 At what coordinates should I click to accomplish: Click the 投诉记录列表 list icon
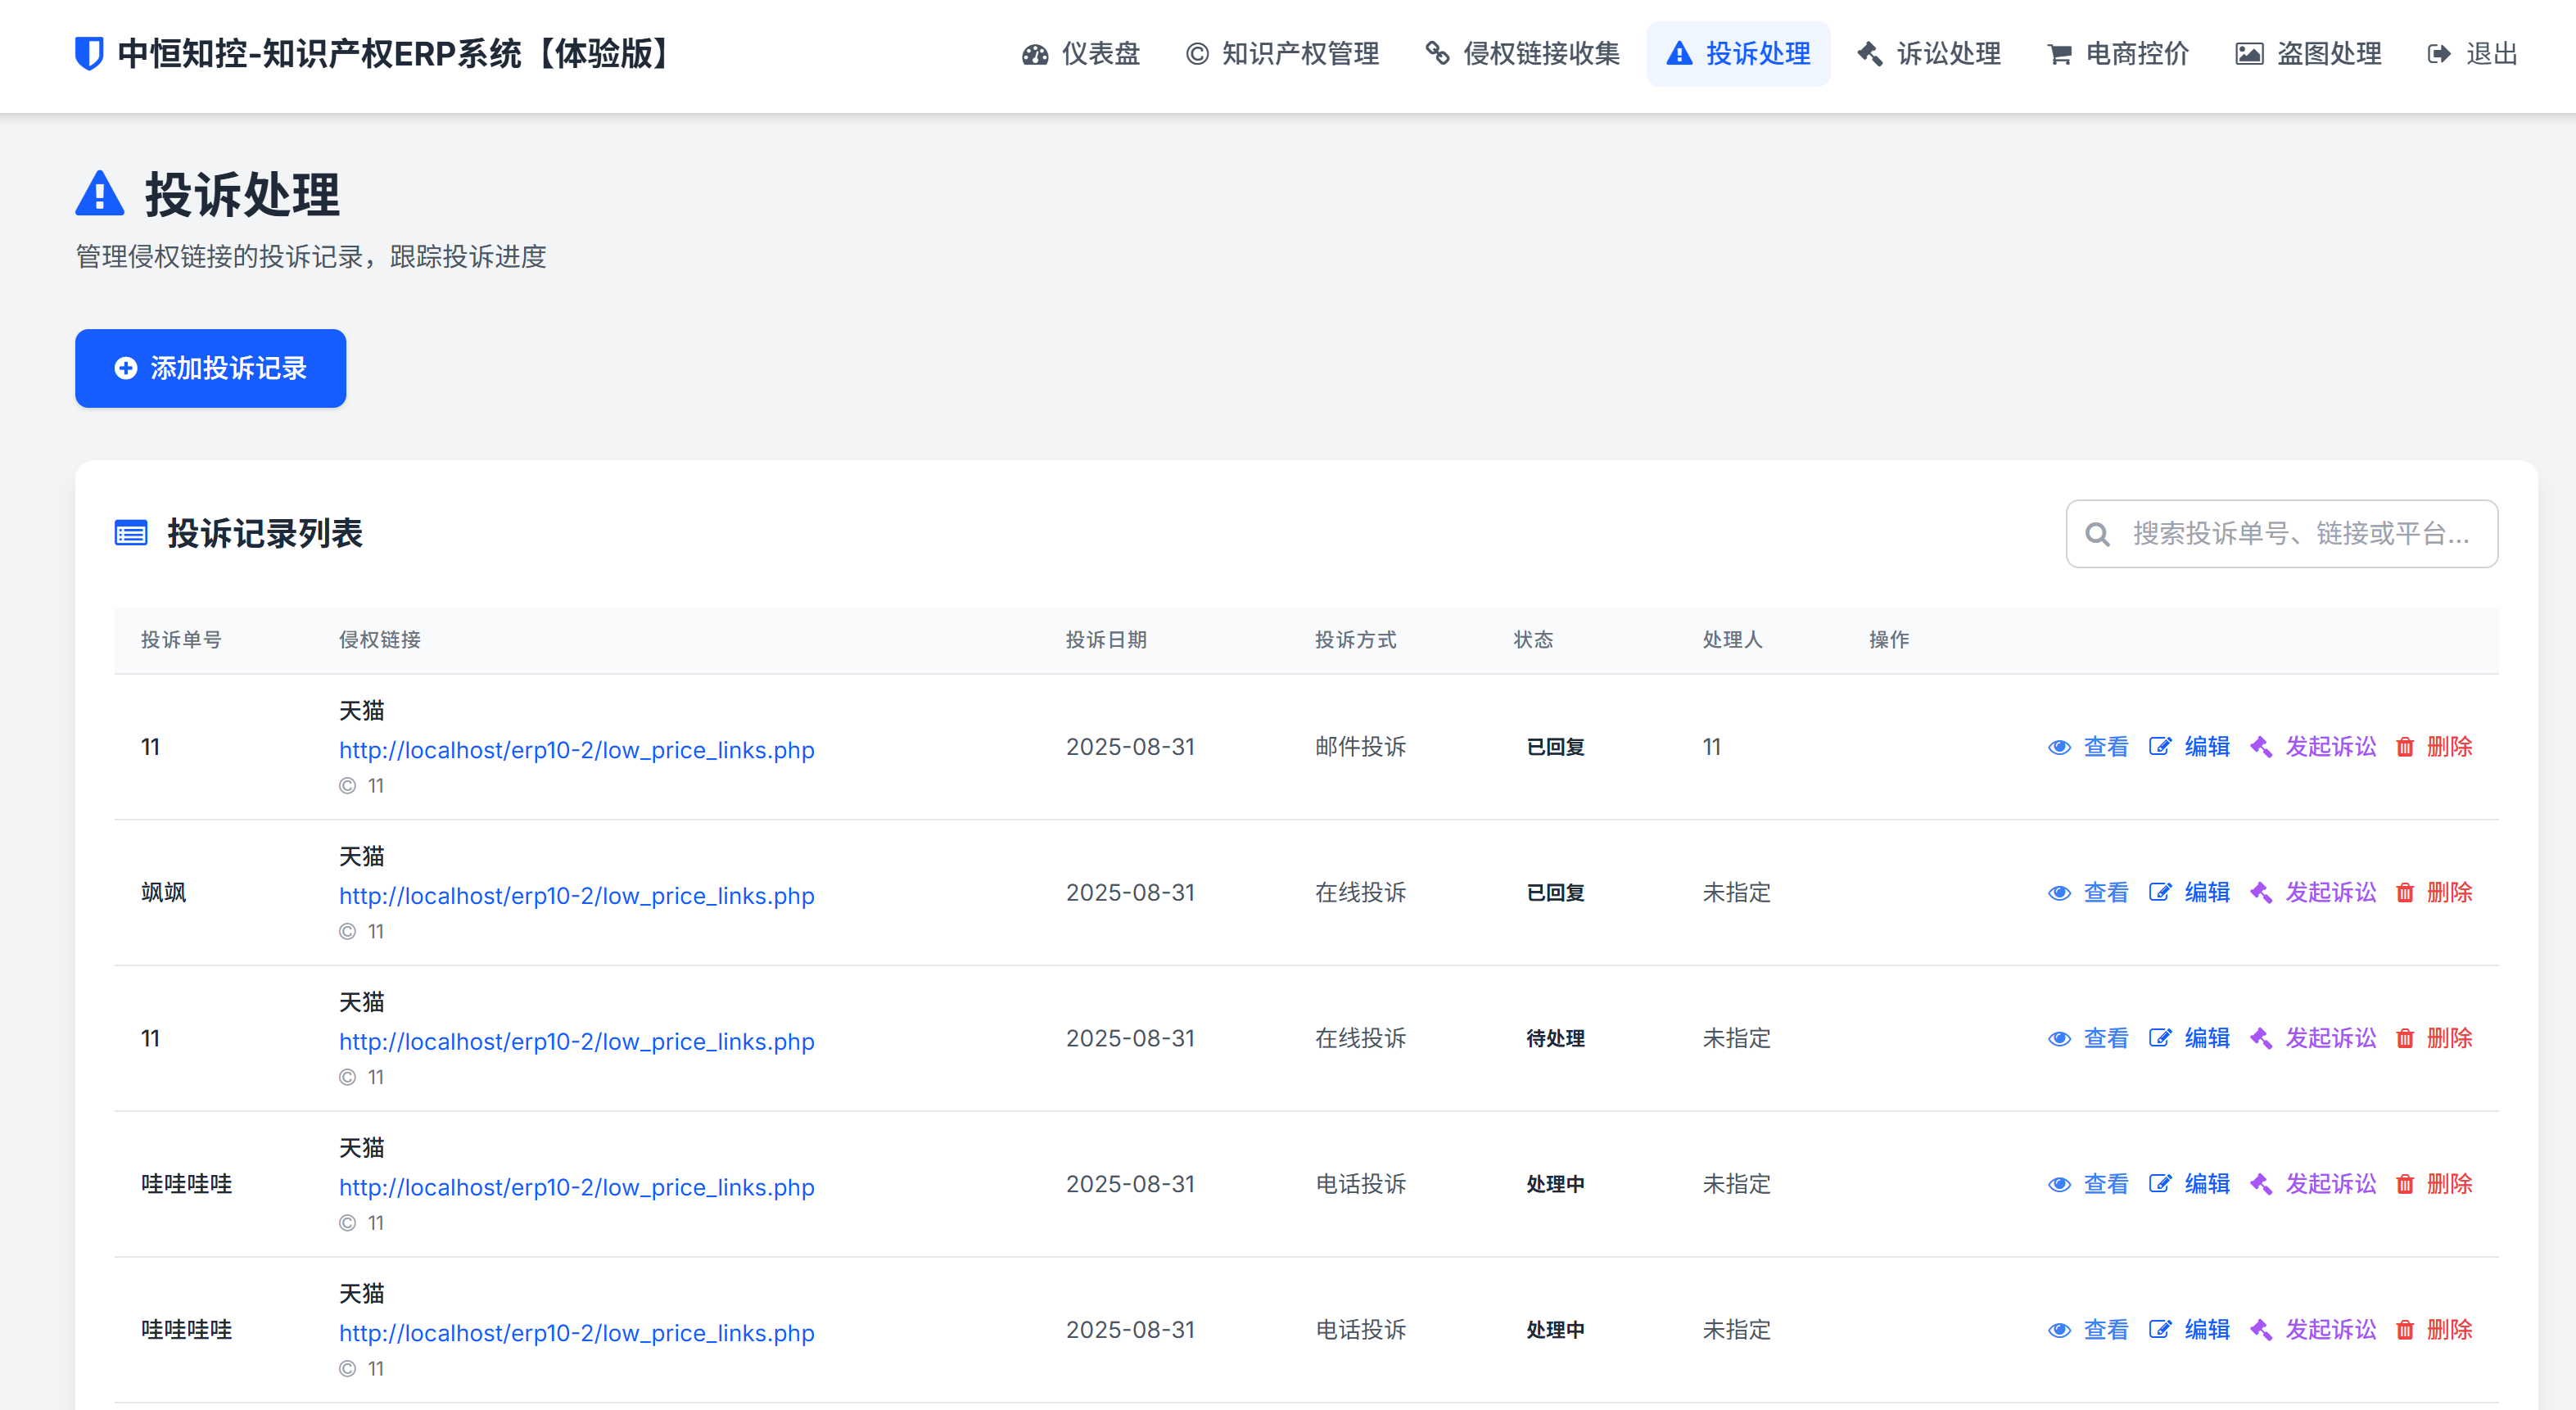[x=131, y=534]
